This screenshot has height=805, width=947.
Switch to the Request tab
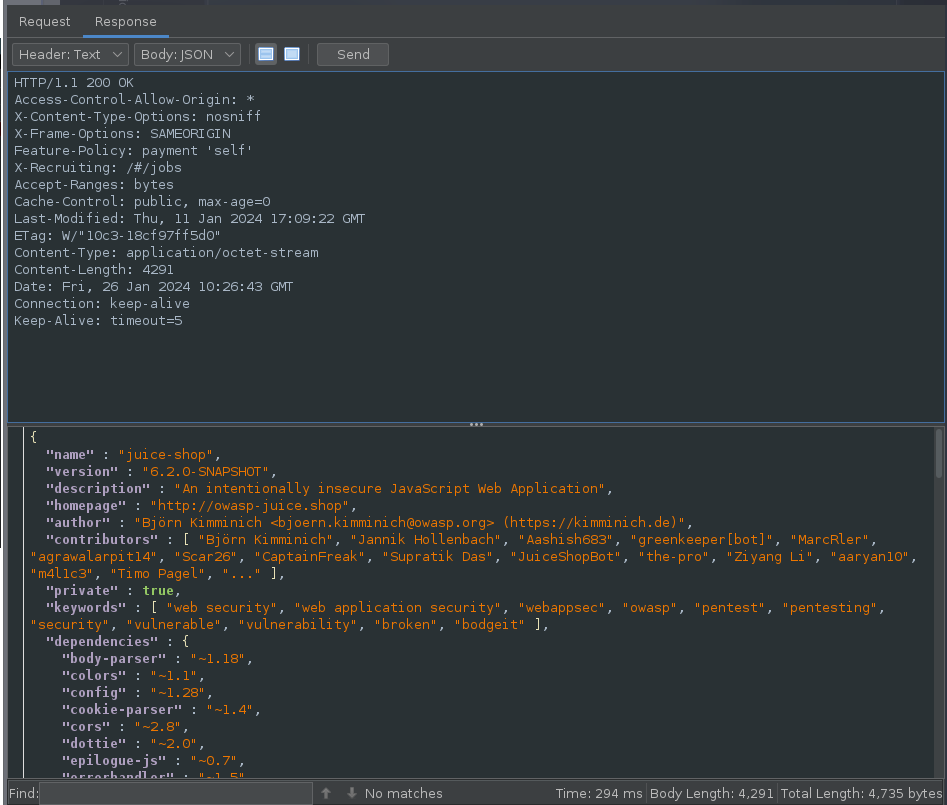coord(44,22)
